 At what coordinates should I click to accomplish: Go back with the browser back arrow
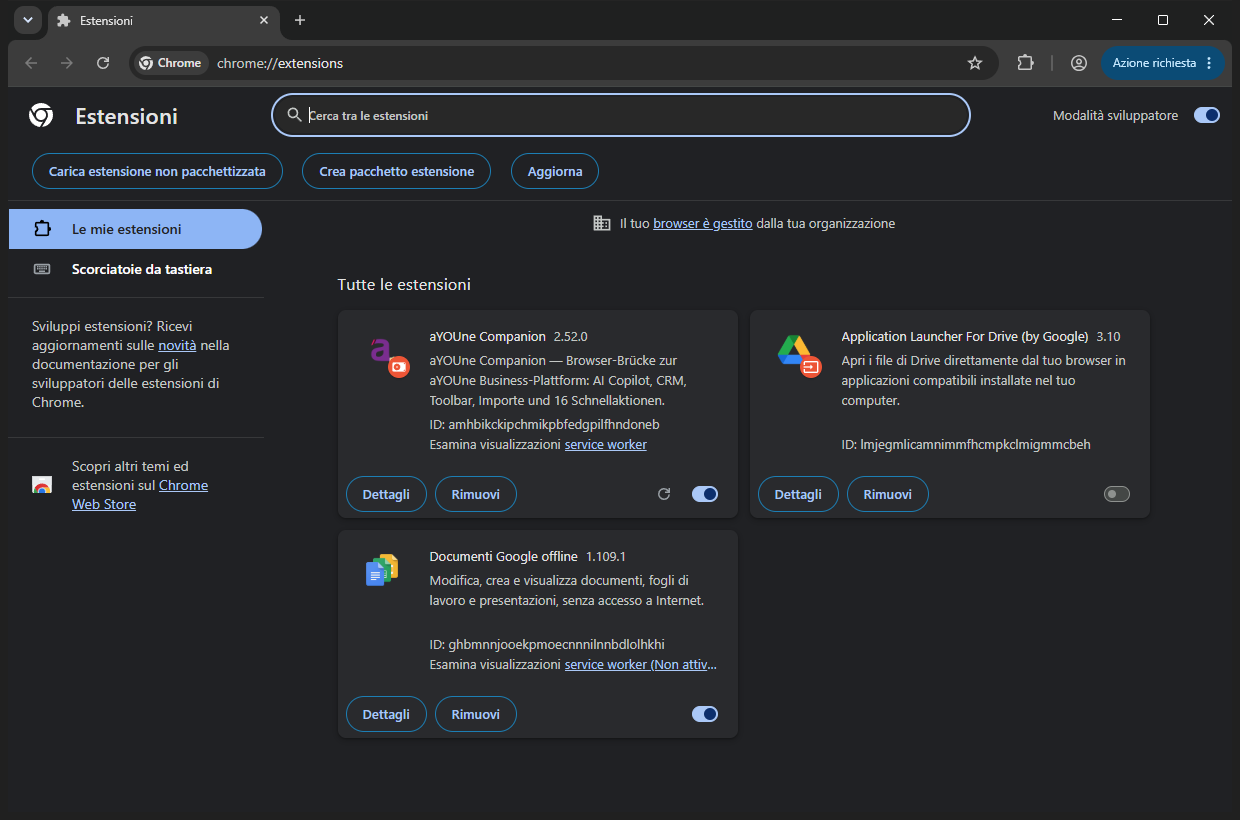coord(31,63)
